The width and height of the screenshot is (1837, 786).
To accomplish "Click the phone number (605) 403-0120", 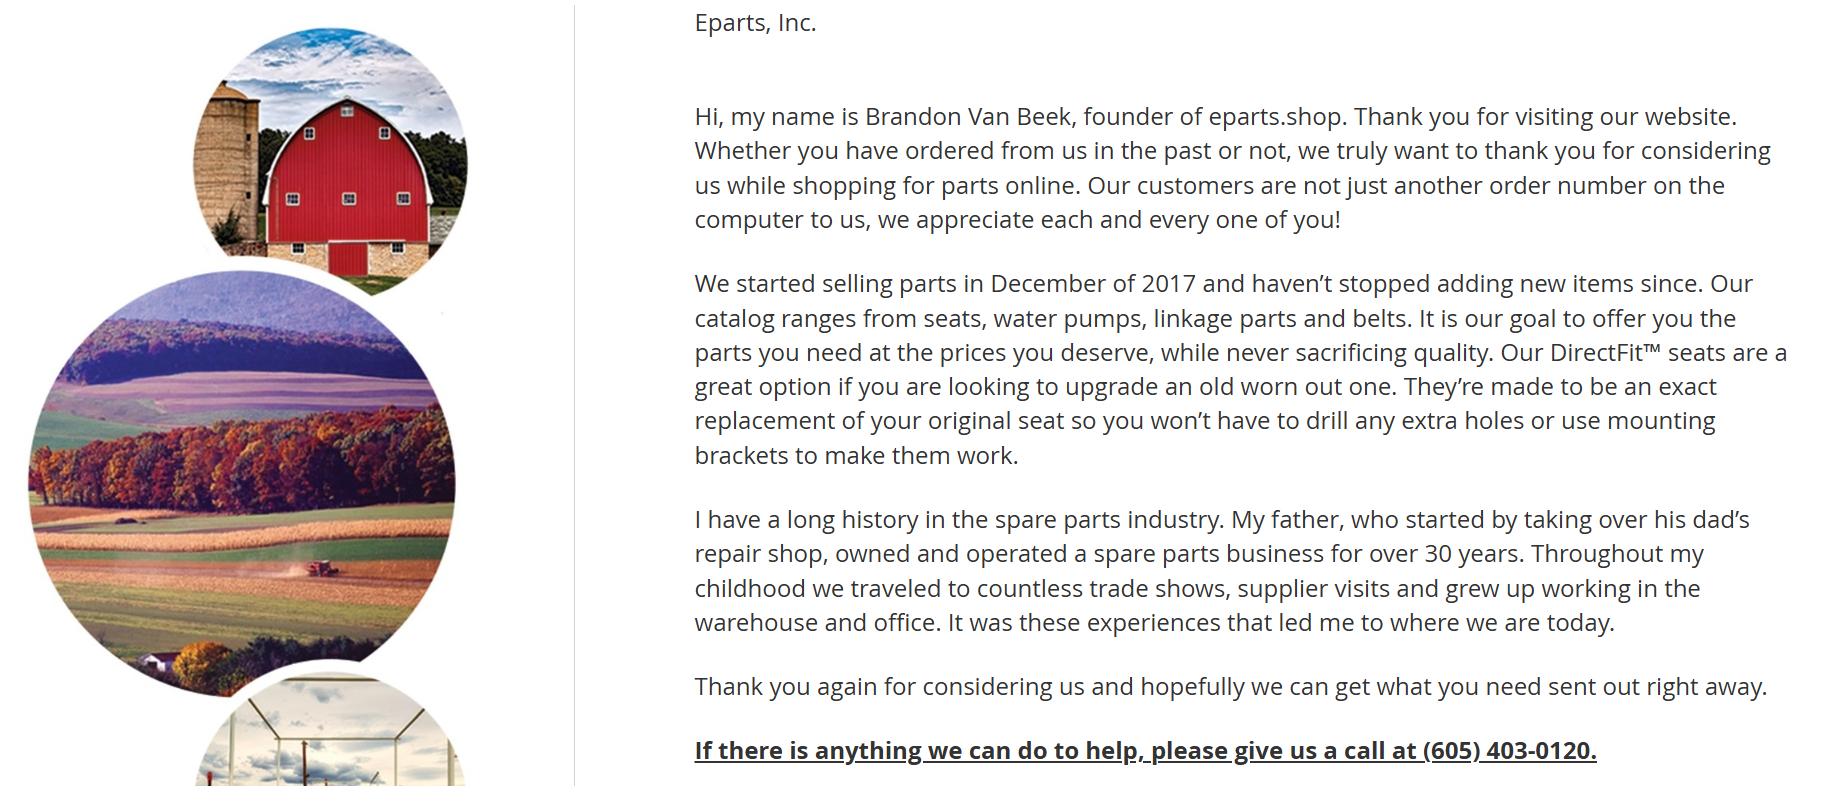I will (x=1509, y=751).
